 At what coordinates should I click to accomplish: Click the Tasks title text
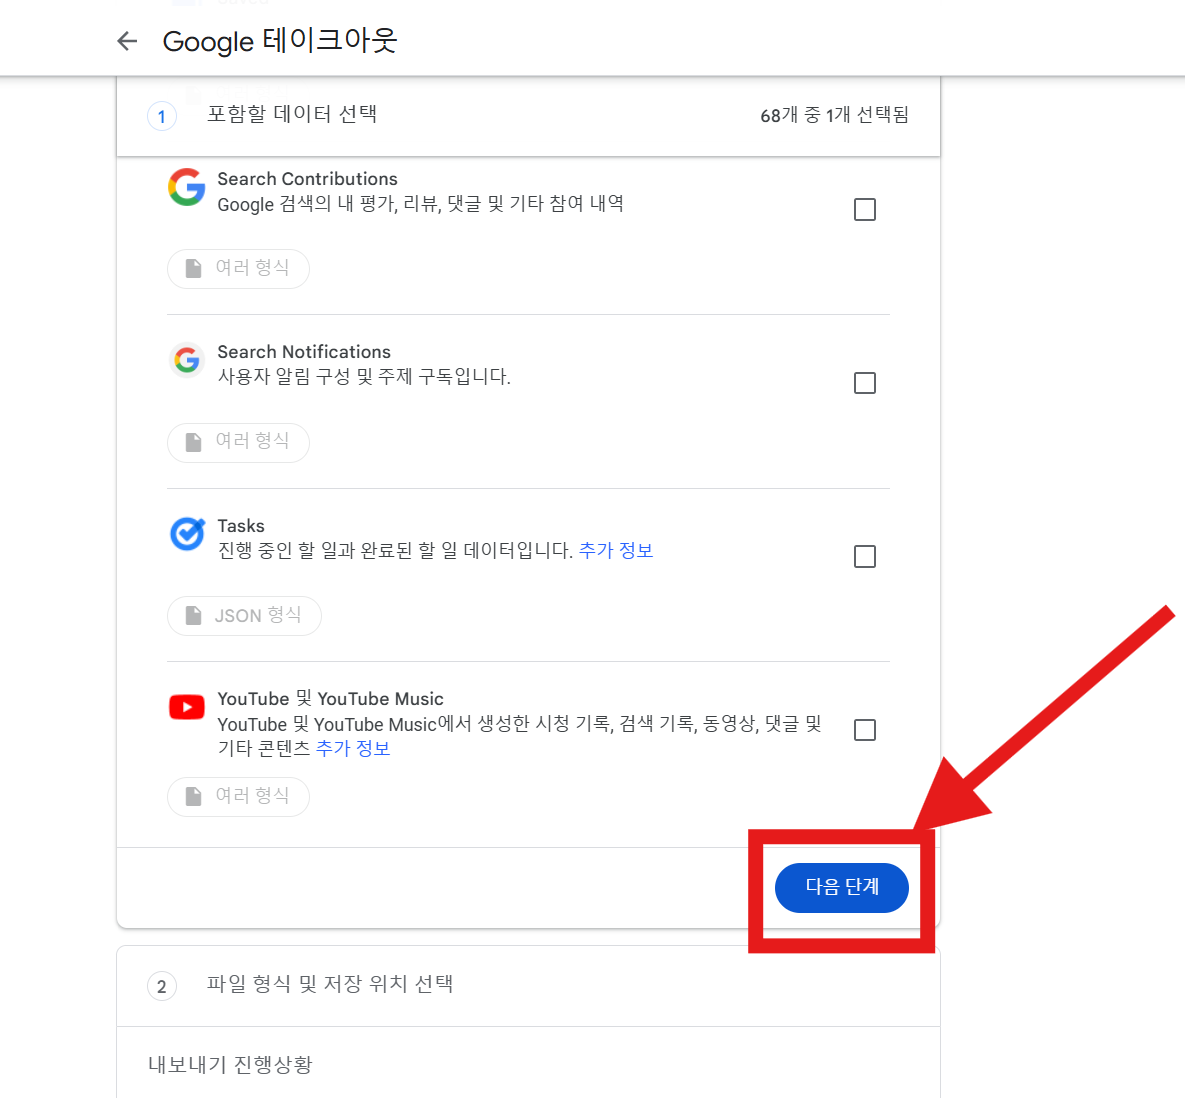pos(241,525)
